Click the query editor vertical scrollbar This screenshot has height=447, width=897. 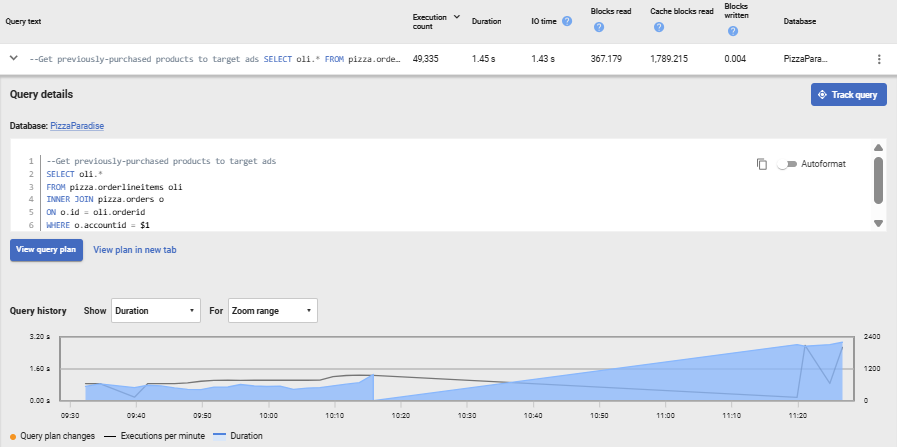878,180
